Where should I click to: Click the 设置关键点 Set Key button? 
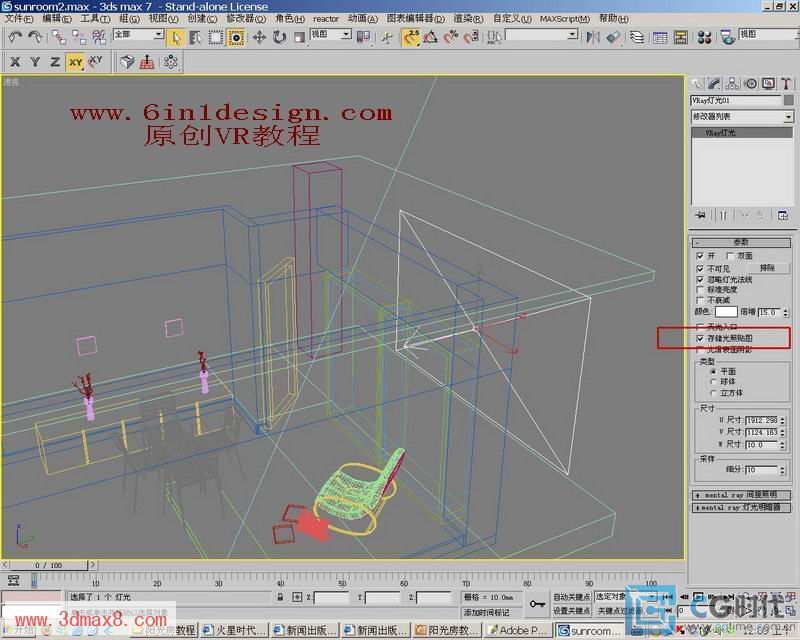[x=571, y=610]
